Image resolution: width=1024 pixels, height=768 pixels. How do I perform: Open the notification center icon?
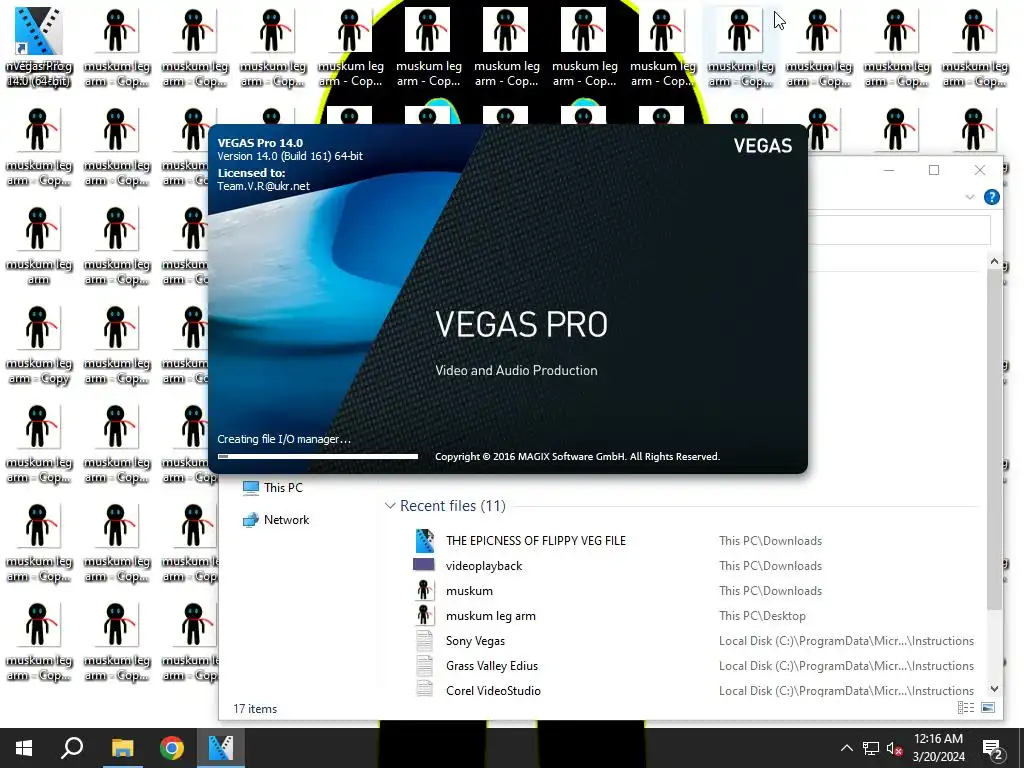tap(993, 748)
